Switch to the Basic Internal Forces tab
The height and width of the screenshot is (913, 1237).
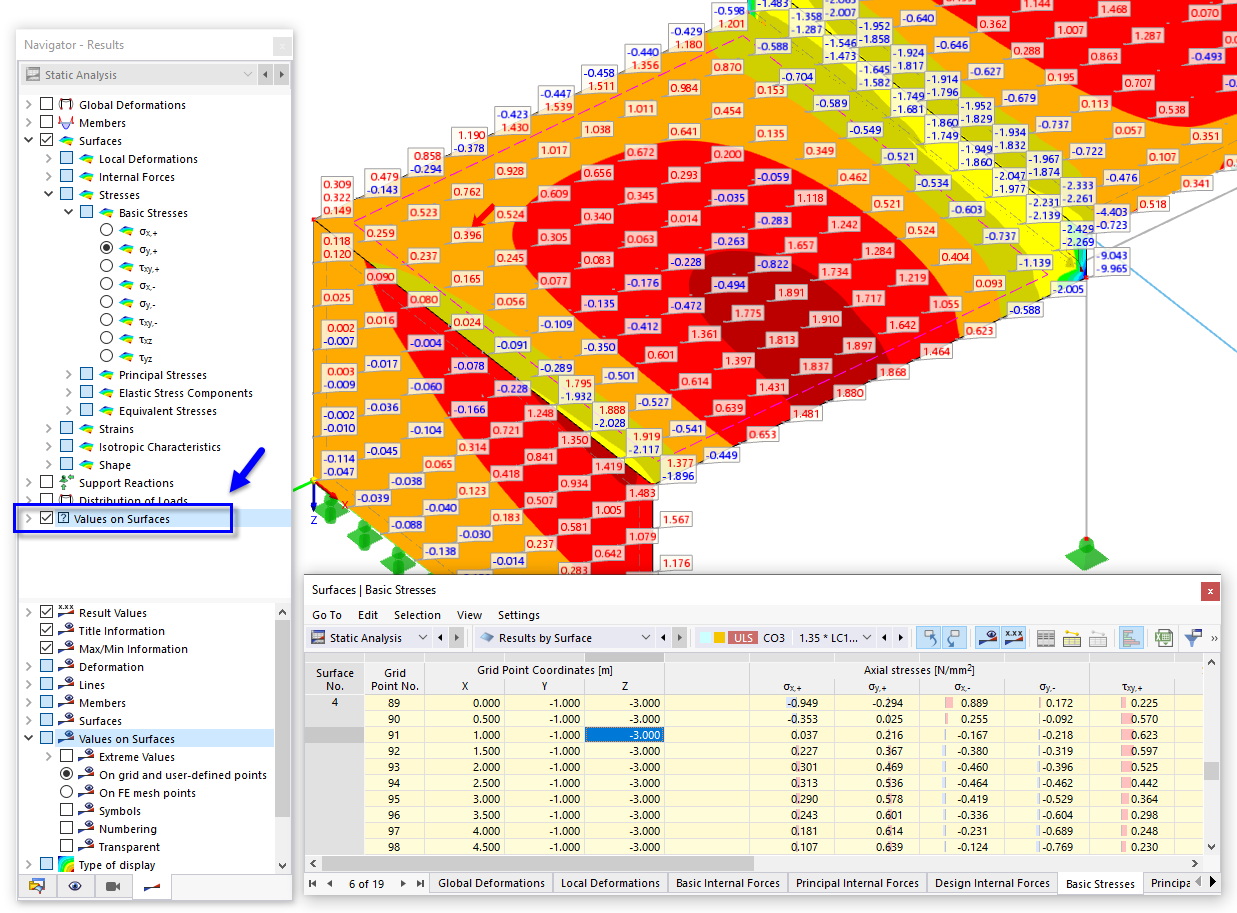[727, 883]
